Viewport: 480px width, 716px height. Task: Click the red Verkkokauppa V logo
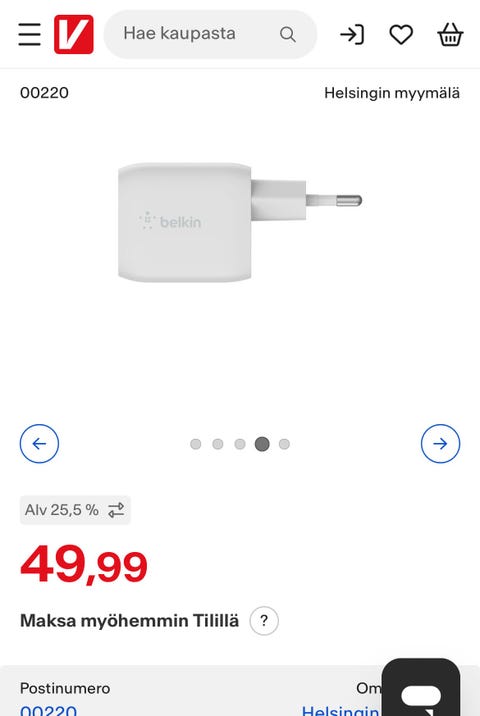74,34
